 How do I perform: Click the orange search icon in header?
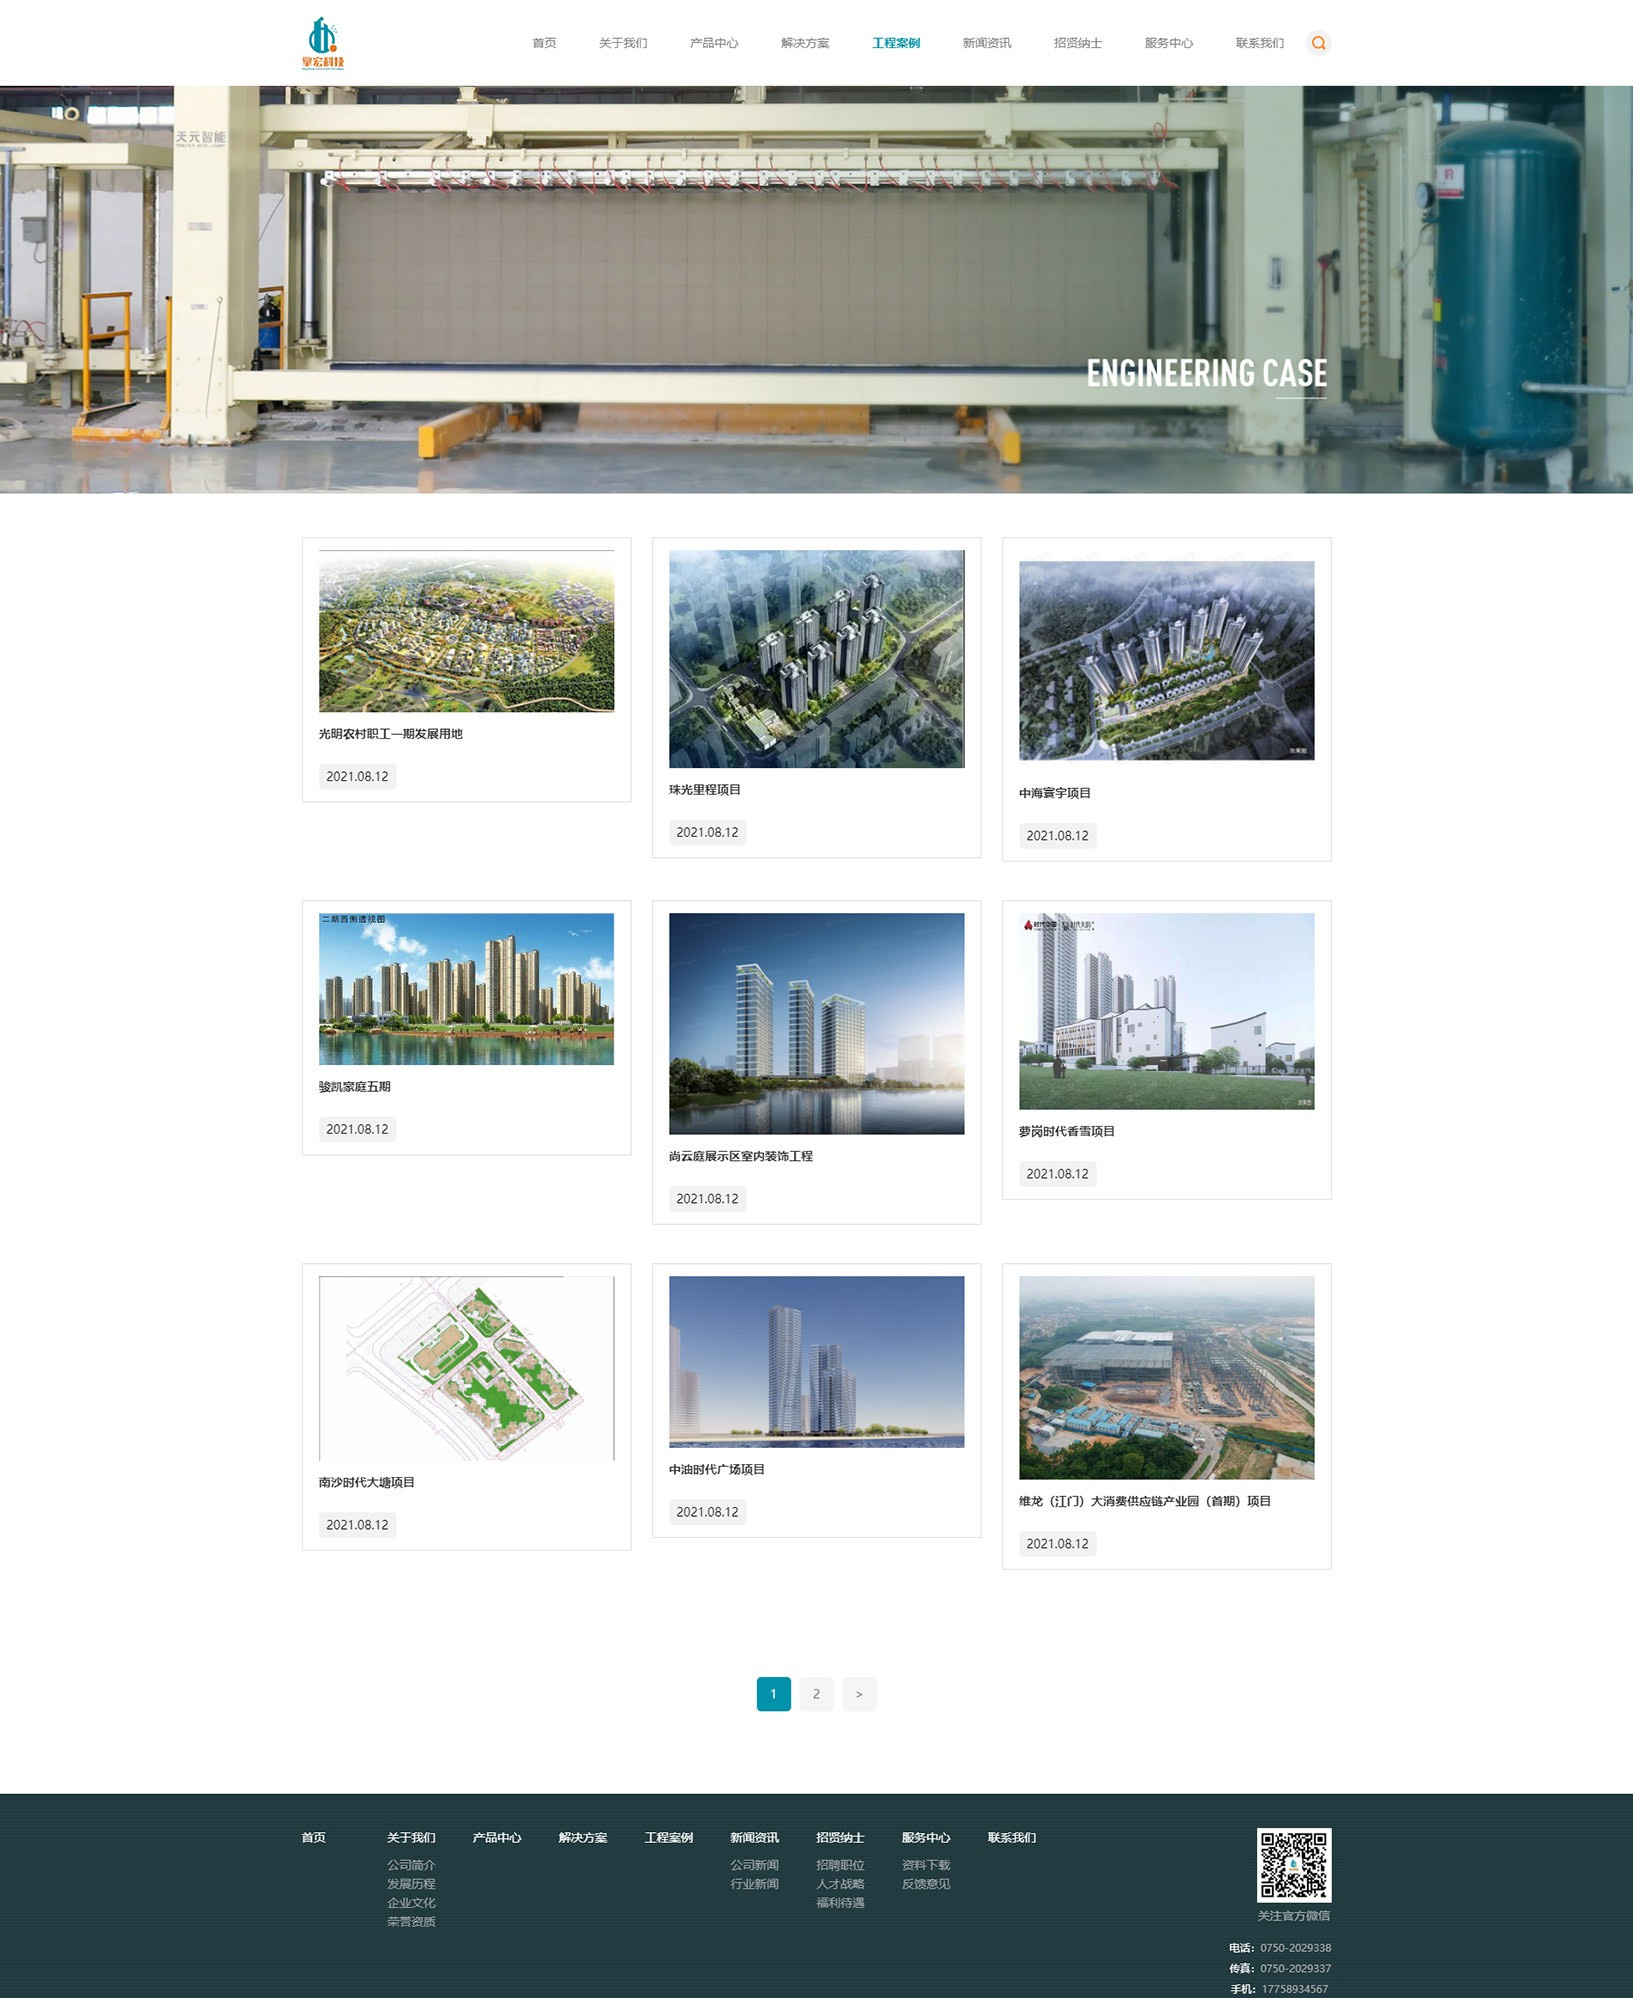tap(1318, 43)
